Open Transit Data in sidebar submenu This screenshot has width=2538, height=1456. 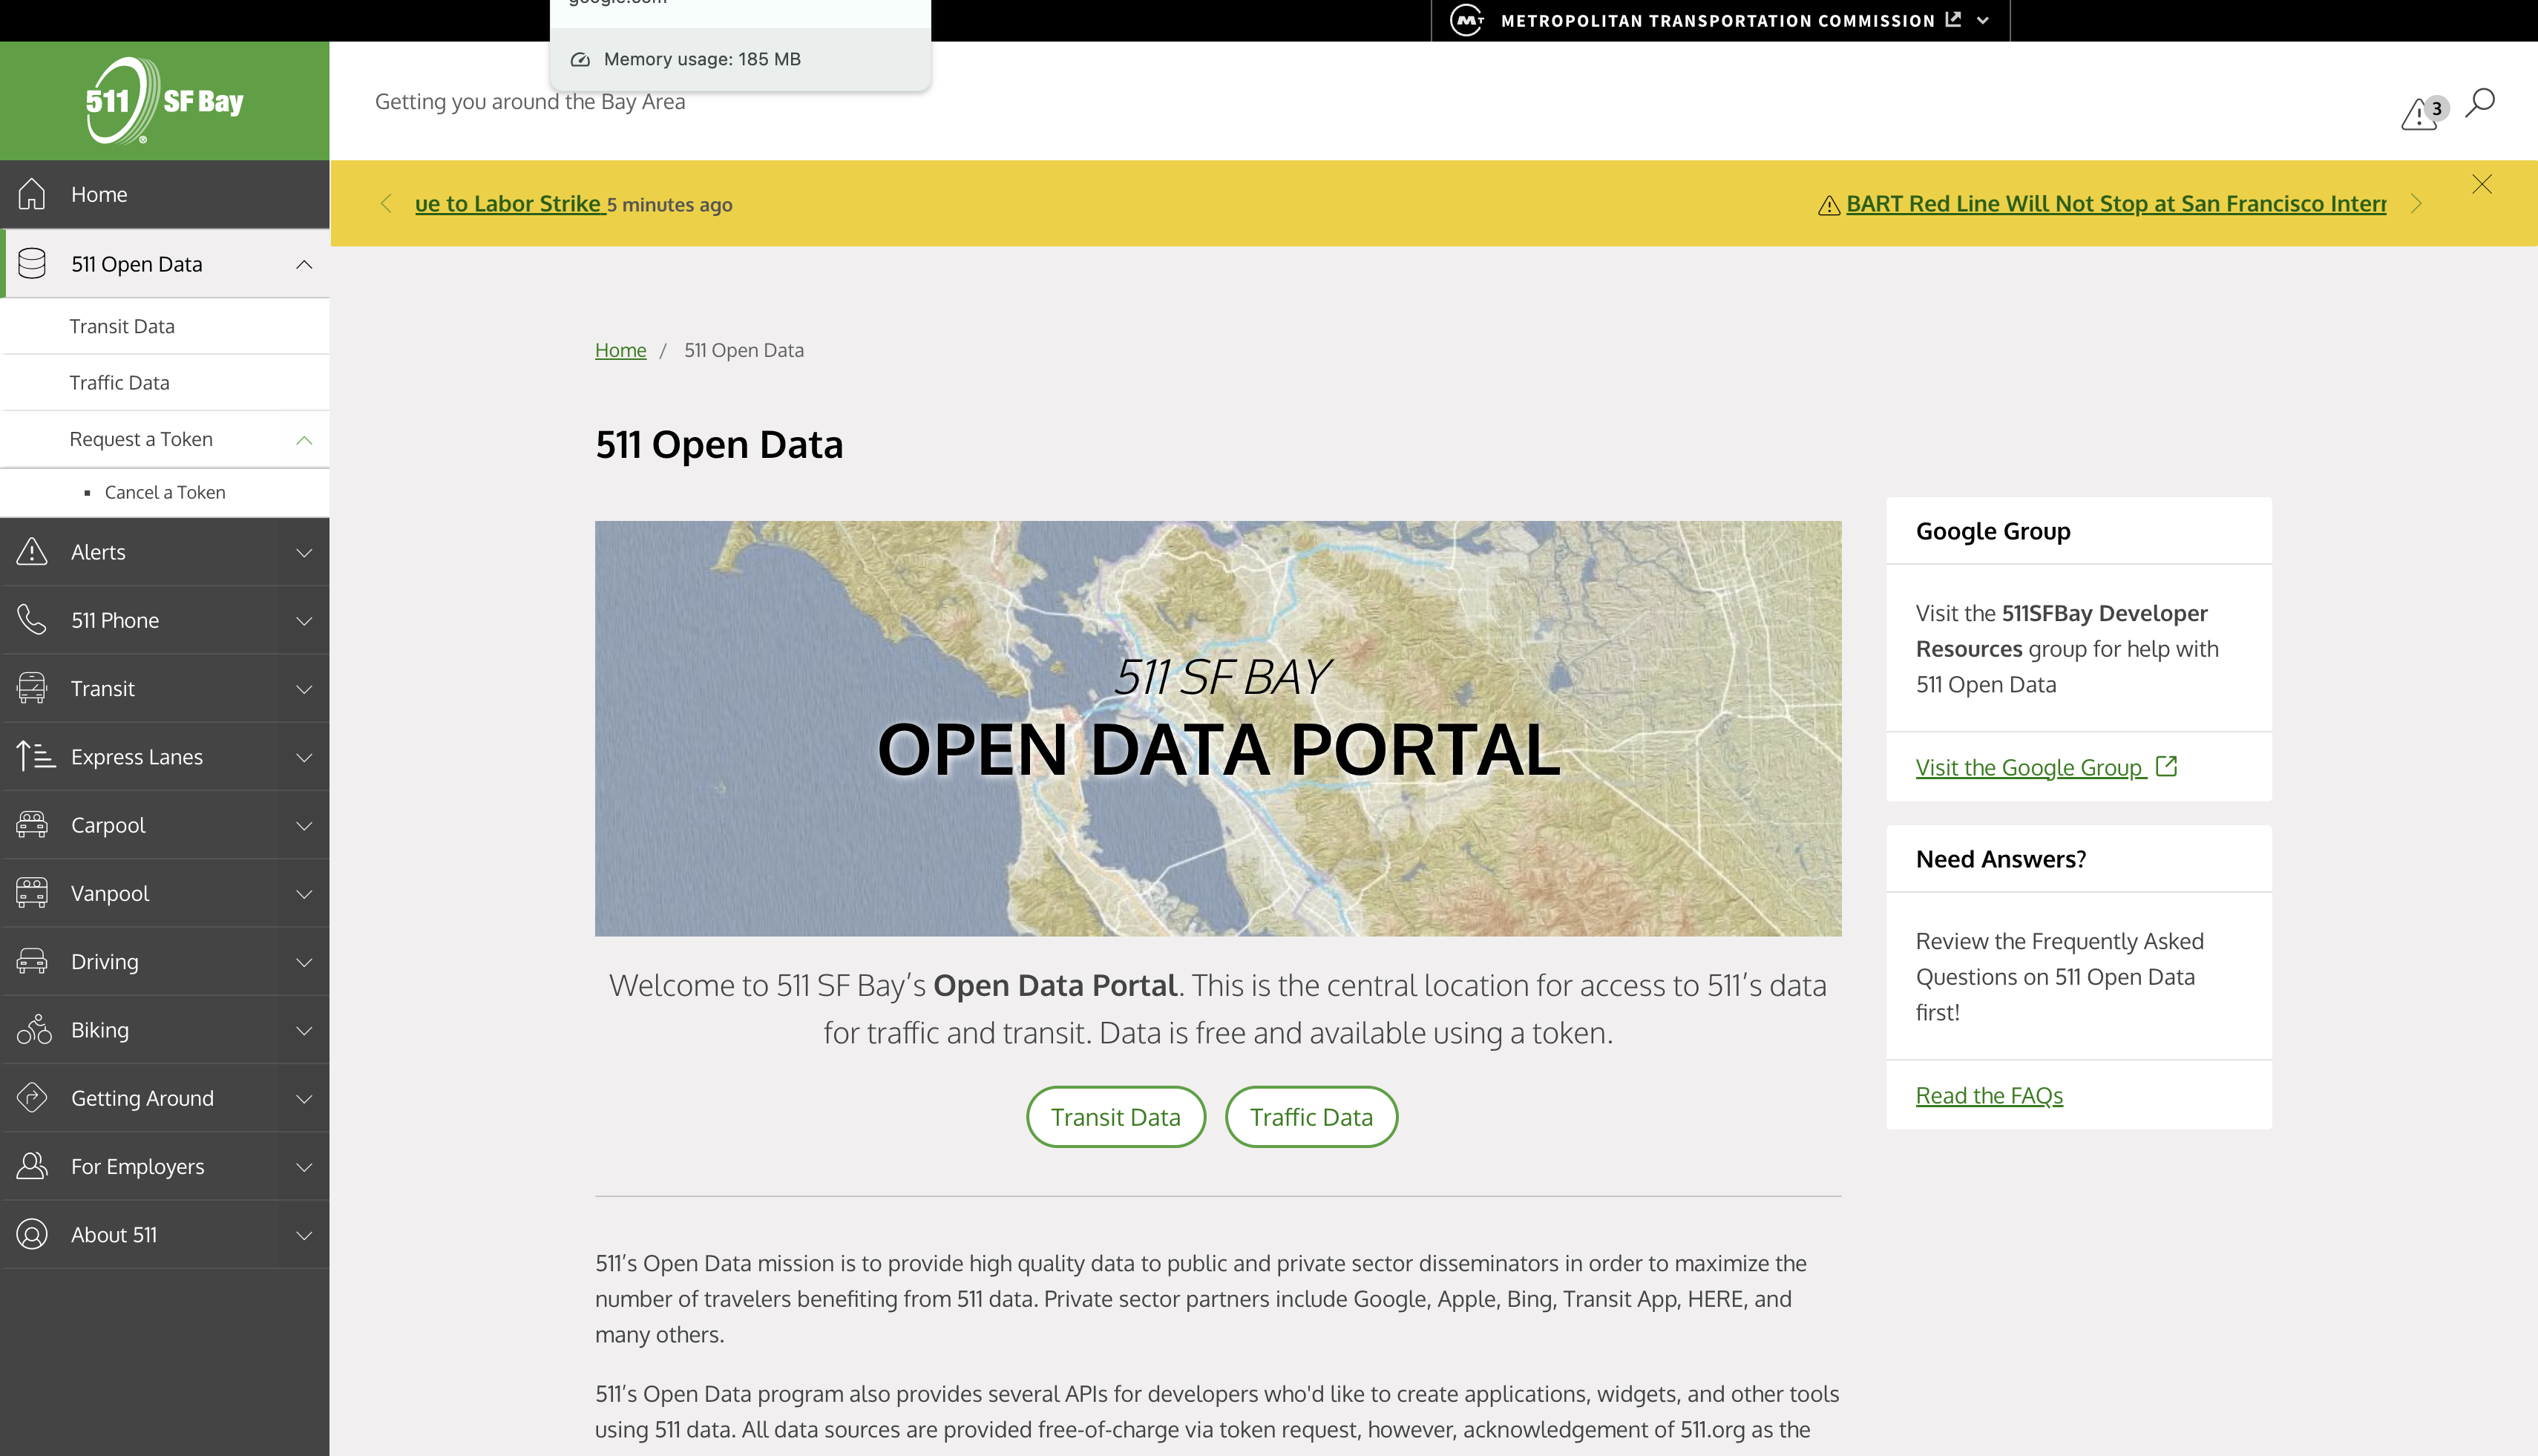pyautogui.click(x=165, y=326)
